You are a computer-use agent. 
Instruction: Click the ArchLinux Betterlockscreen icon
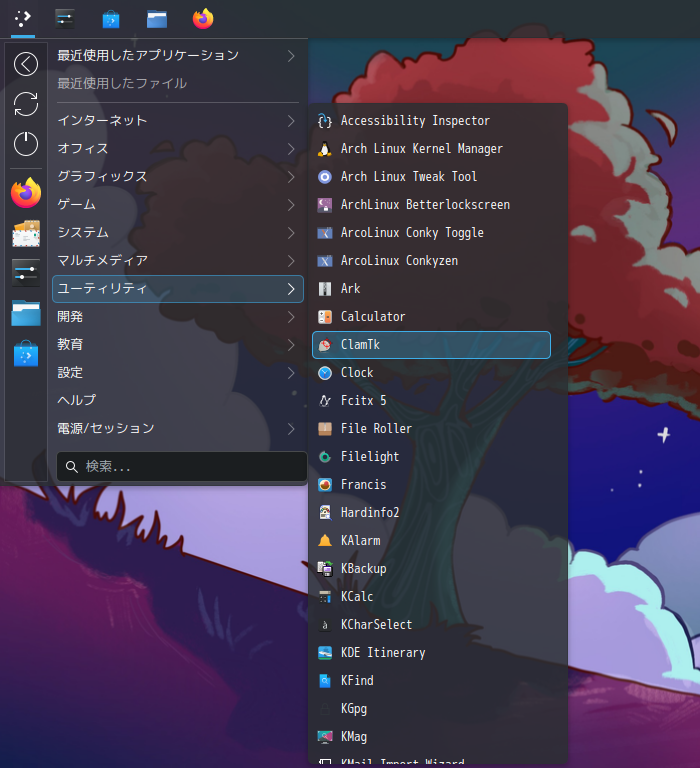325,205
